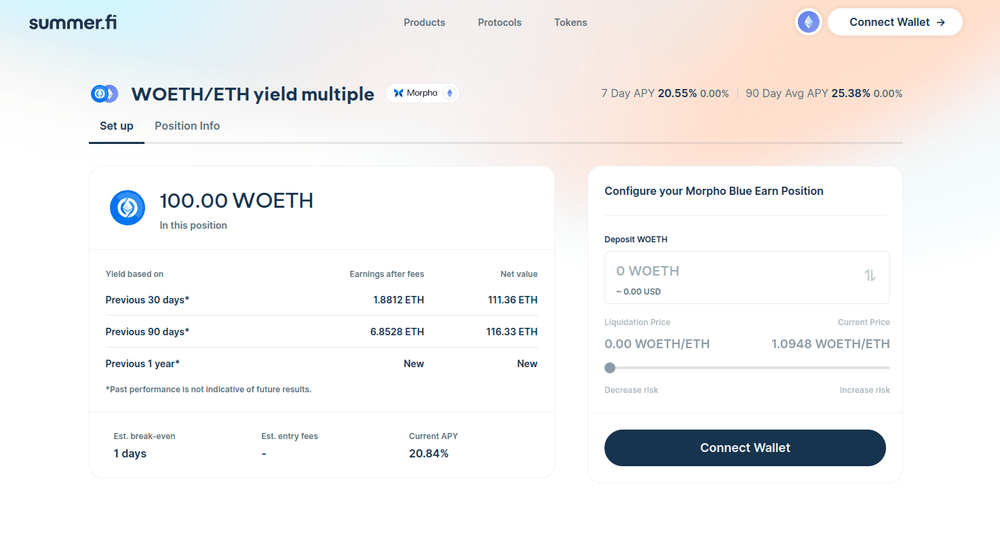
Task: Open the Ethereum network selector icon
Action: [x=808, y=22]
